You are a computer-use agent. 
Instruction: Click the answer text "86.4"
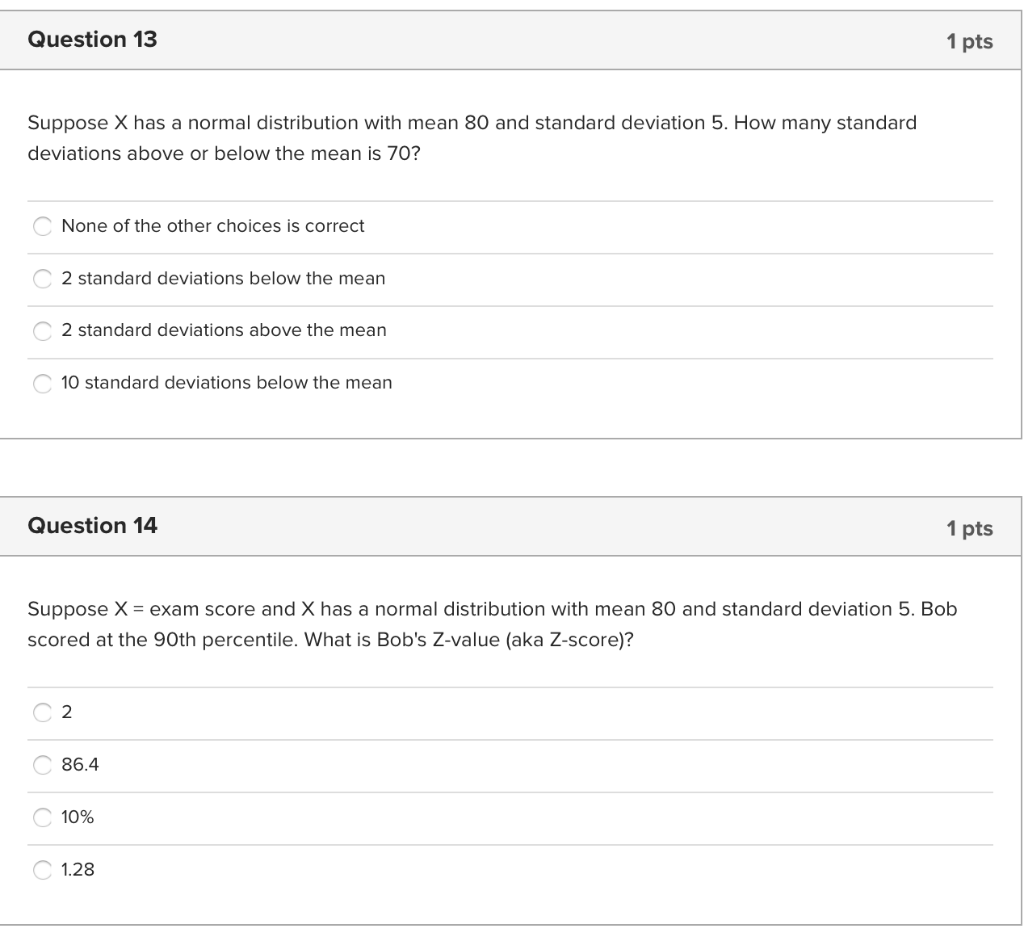click(x=81, y=765)
